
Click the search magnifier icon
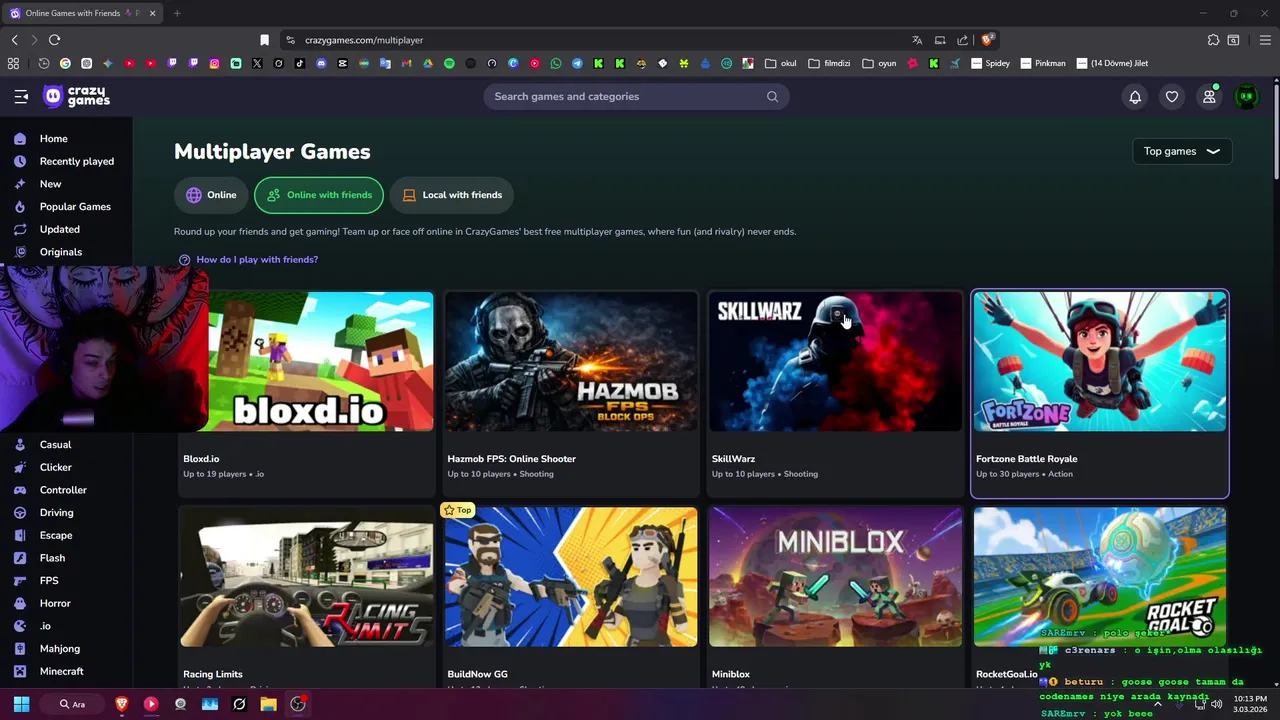point(772,97)
